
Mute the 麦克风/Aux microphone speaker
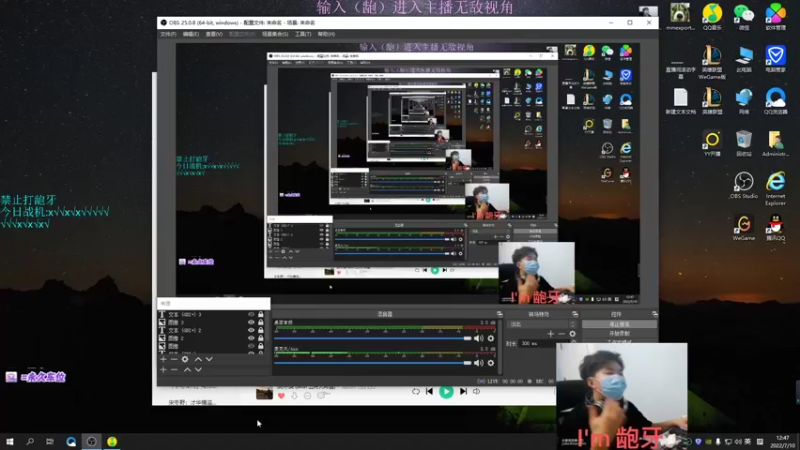(479, 363)
